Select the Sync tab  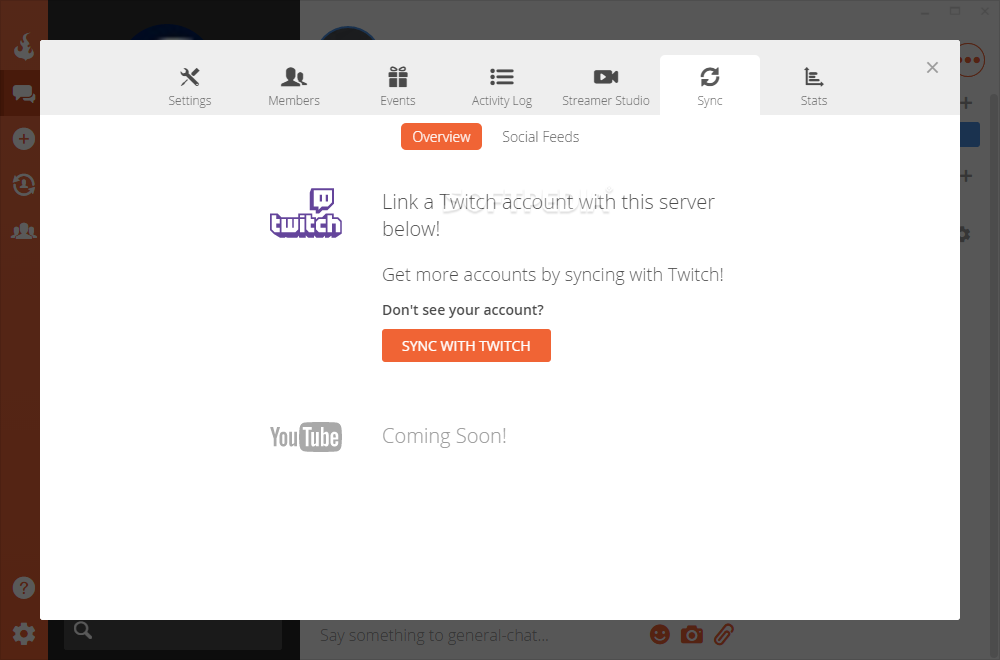coord(709,86)
